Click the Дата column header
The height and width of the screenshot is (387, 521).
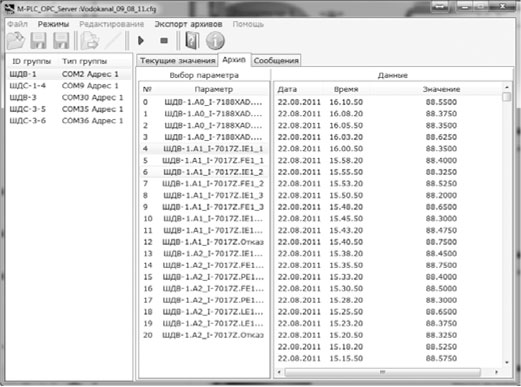pos(287,89)
